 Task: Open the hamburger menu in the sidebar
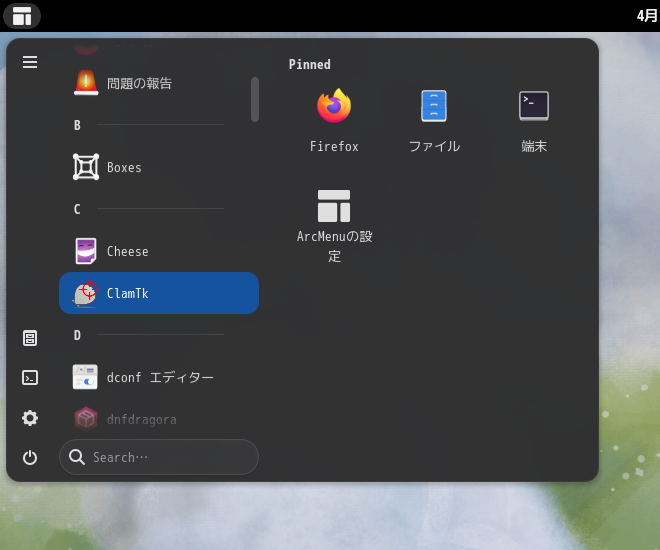(x=30, y=62)
